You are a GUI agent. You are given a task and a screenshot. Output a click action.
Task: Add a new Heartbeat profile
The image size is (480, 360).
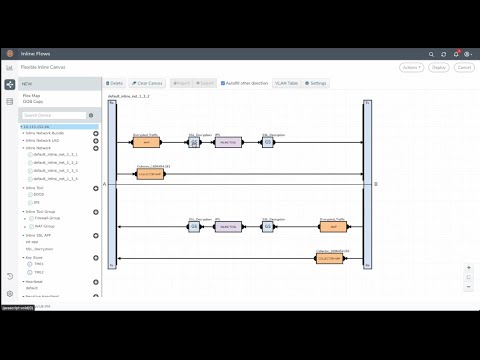96,282
